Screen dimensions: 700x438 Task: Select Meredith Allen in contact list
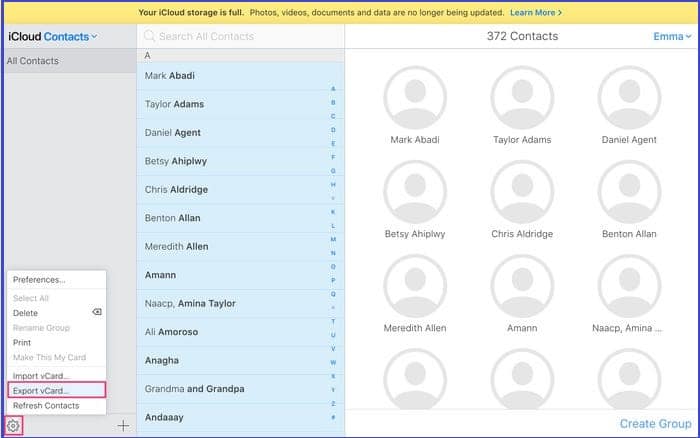click(240, 246)
